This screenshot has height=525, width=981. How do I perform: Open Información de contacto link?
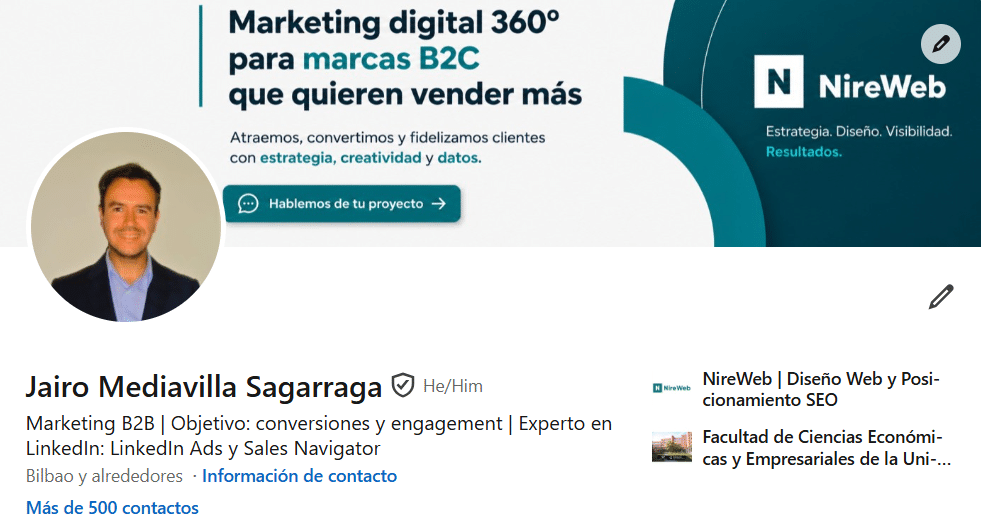[x=299, y=476]
